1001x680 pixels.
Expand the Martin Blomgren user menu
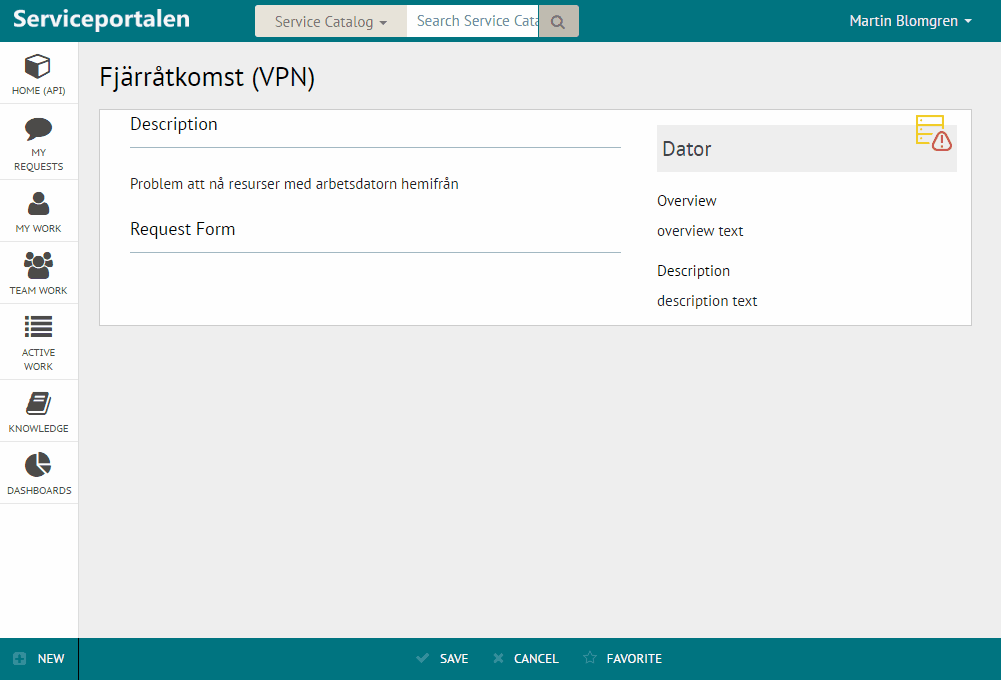tap(910, 21)
